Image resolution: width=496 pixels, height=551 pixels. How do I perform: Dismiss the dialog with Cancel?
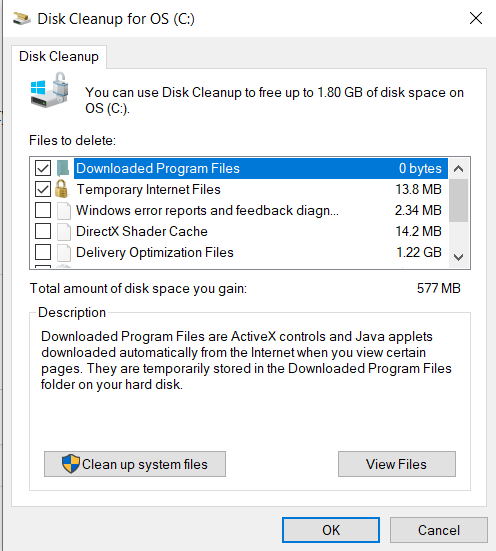439,530
